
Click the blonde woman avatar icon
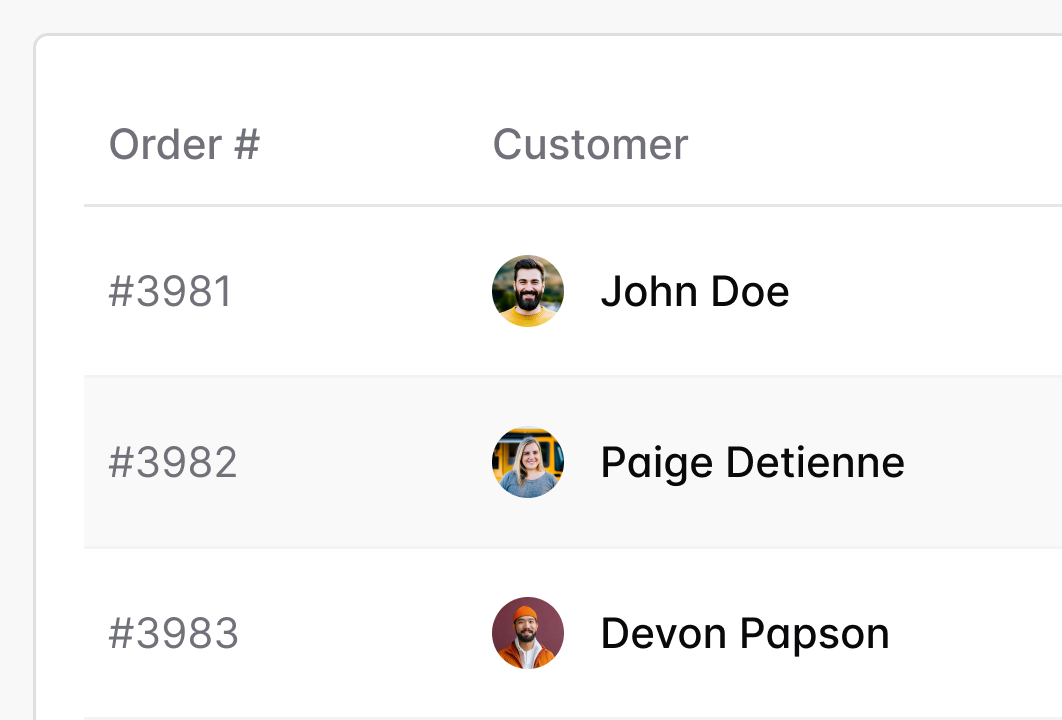click(528, 462)
